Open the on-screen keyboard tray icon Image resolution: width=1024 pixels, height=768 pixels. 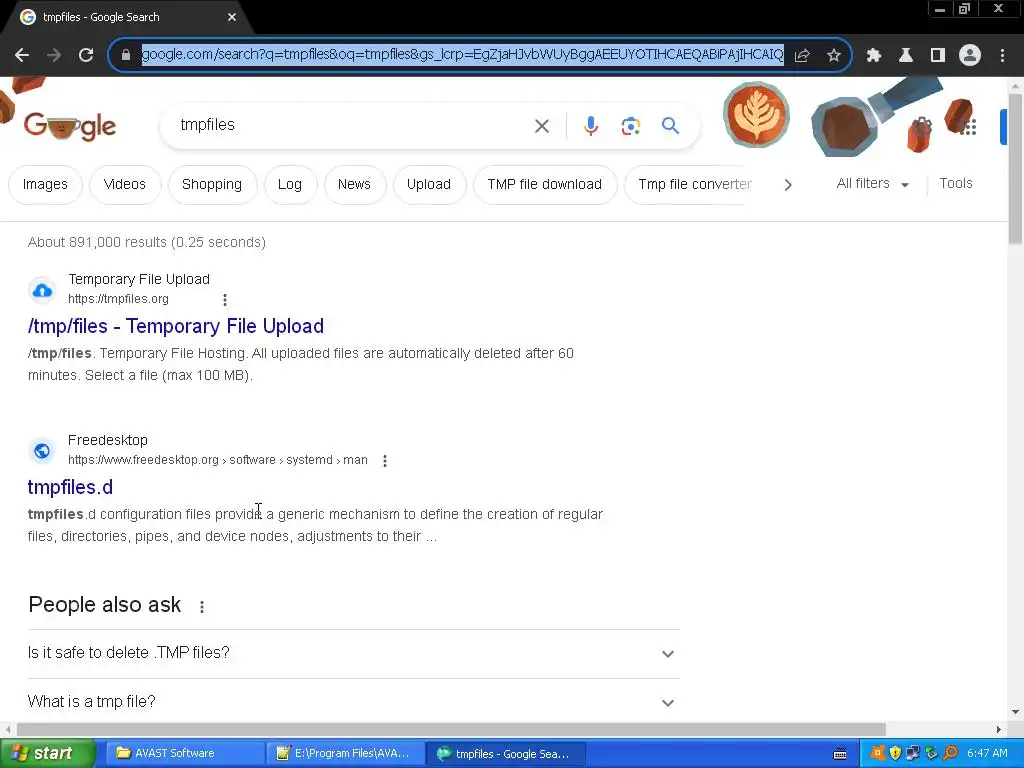click(840, 754)
